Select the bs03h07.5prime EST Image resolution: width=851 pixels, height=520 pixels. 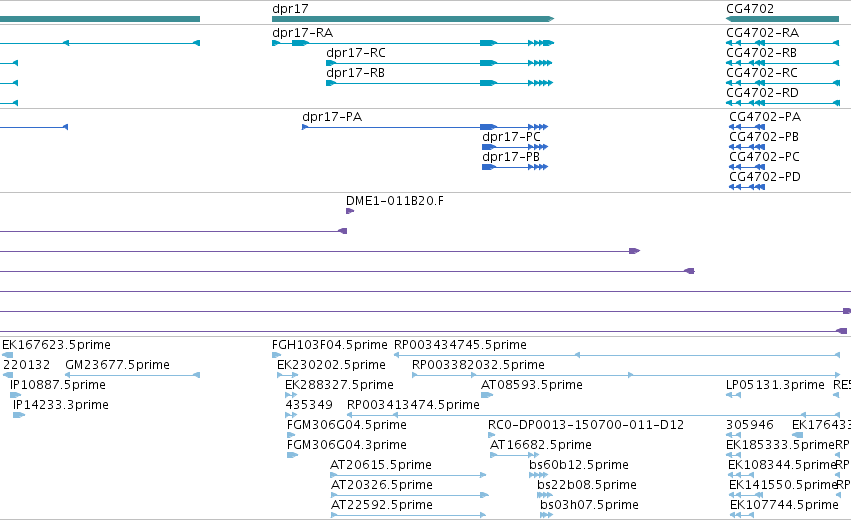click(546, 516)
